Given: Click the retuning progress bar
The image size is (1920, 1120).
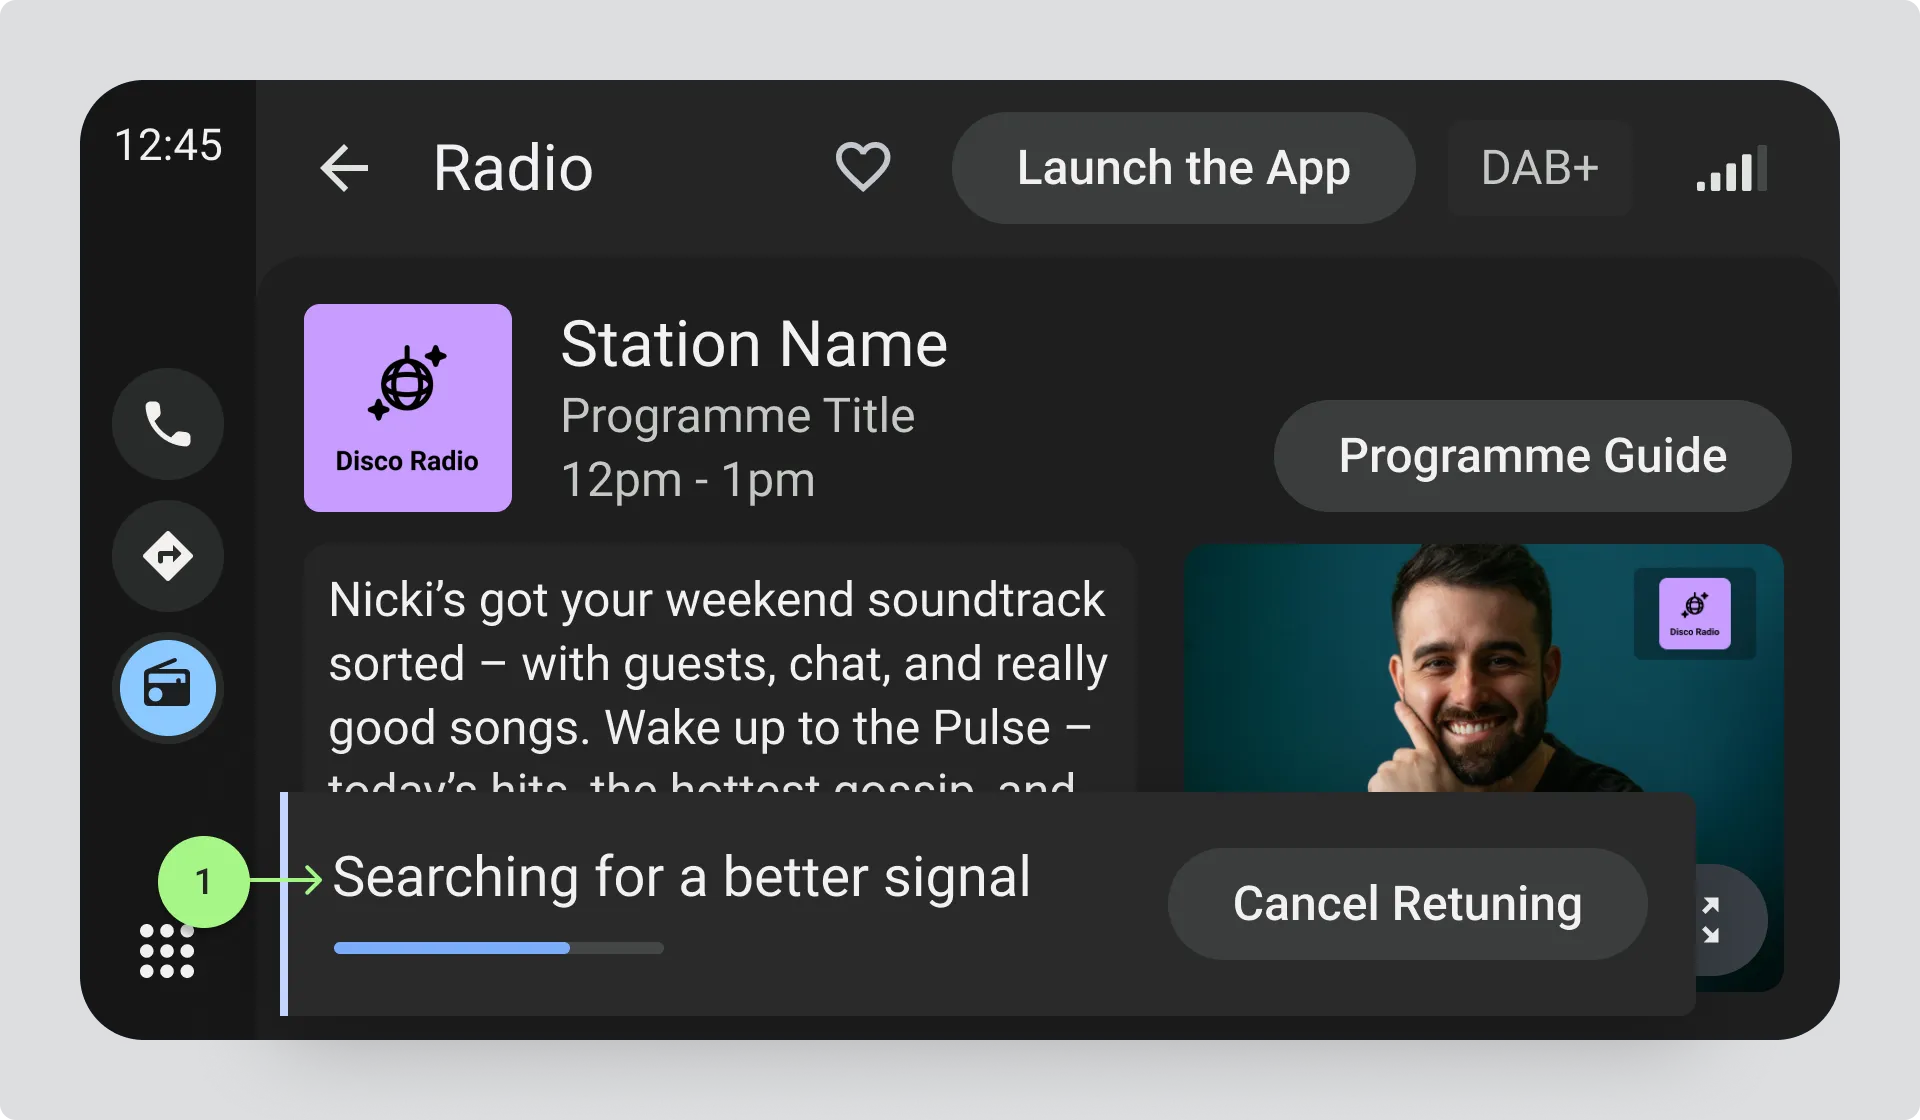Looking at the screenshot, I should [498, 948].
